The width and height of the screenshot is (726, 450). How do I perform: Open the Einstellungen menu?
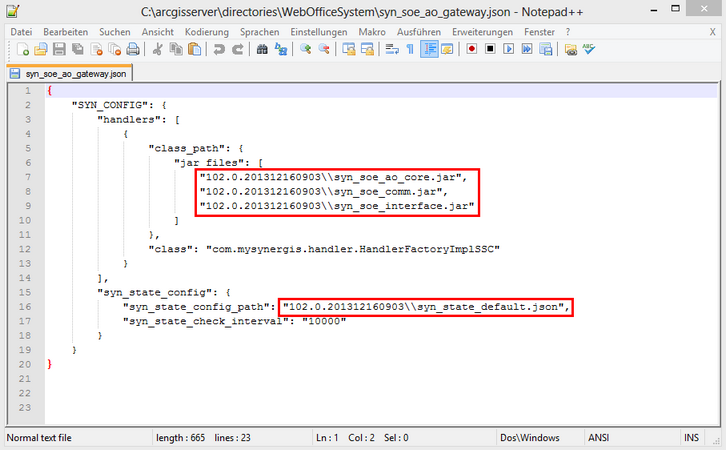pos(319,32)
